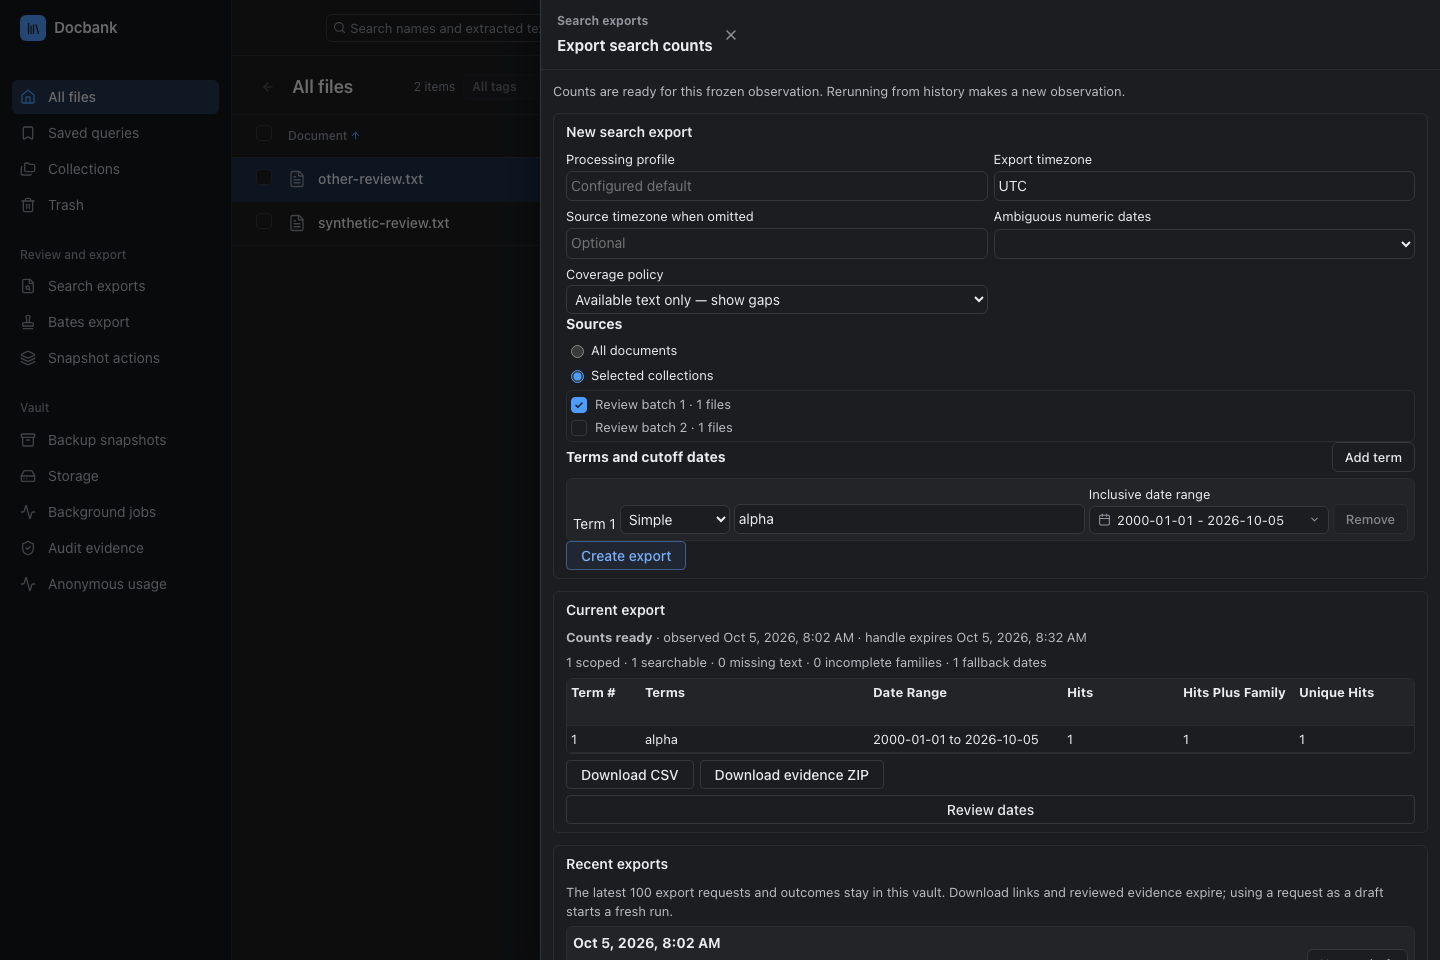Click the Bates export stamp icon
Image resolution: width=1440 pixels, height=960 pixels.
[28, 322]
